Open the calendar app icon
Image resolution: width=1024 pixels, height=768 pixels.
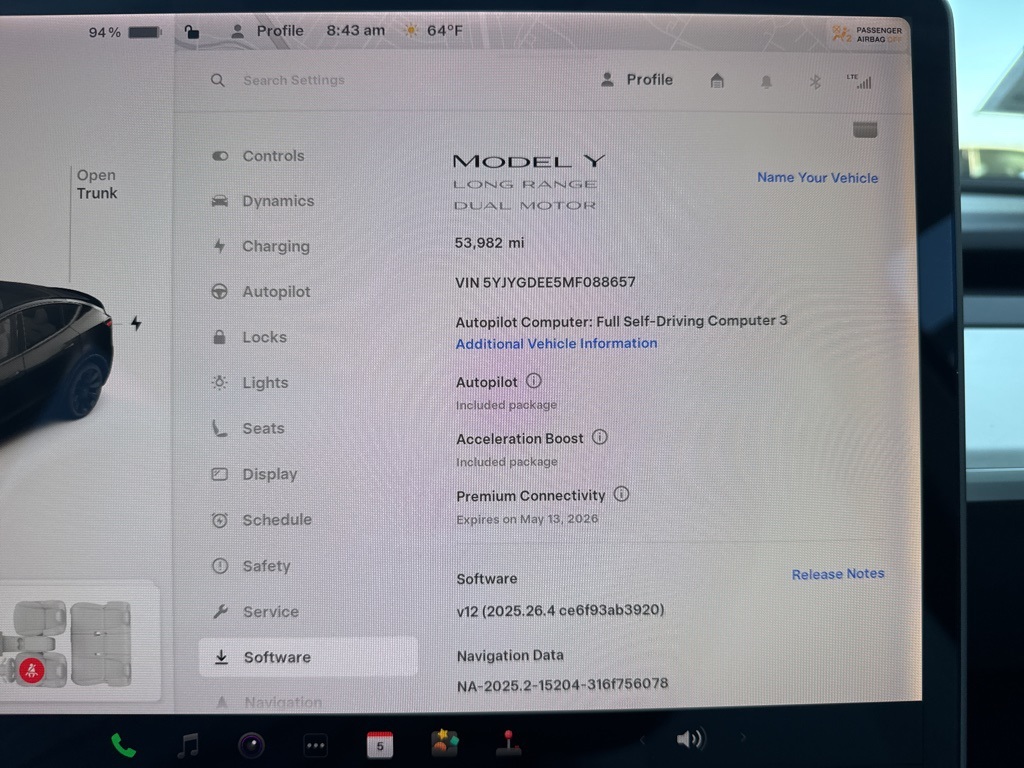pos(380,744)
